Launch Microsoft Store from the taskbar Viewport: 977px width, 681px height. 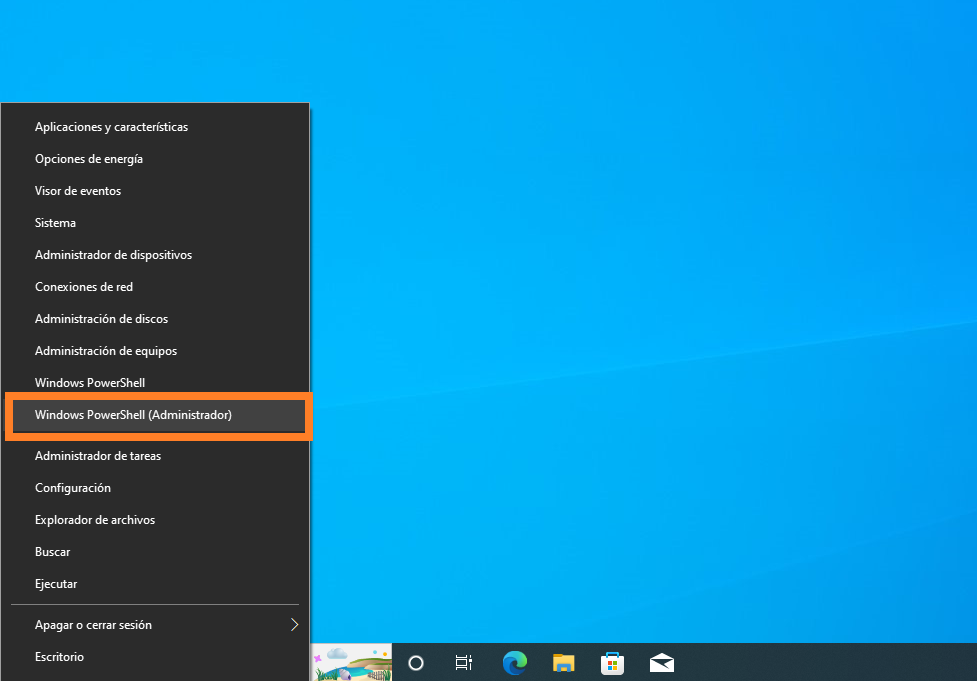[612, 662]
